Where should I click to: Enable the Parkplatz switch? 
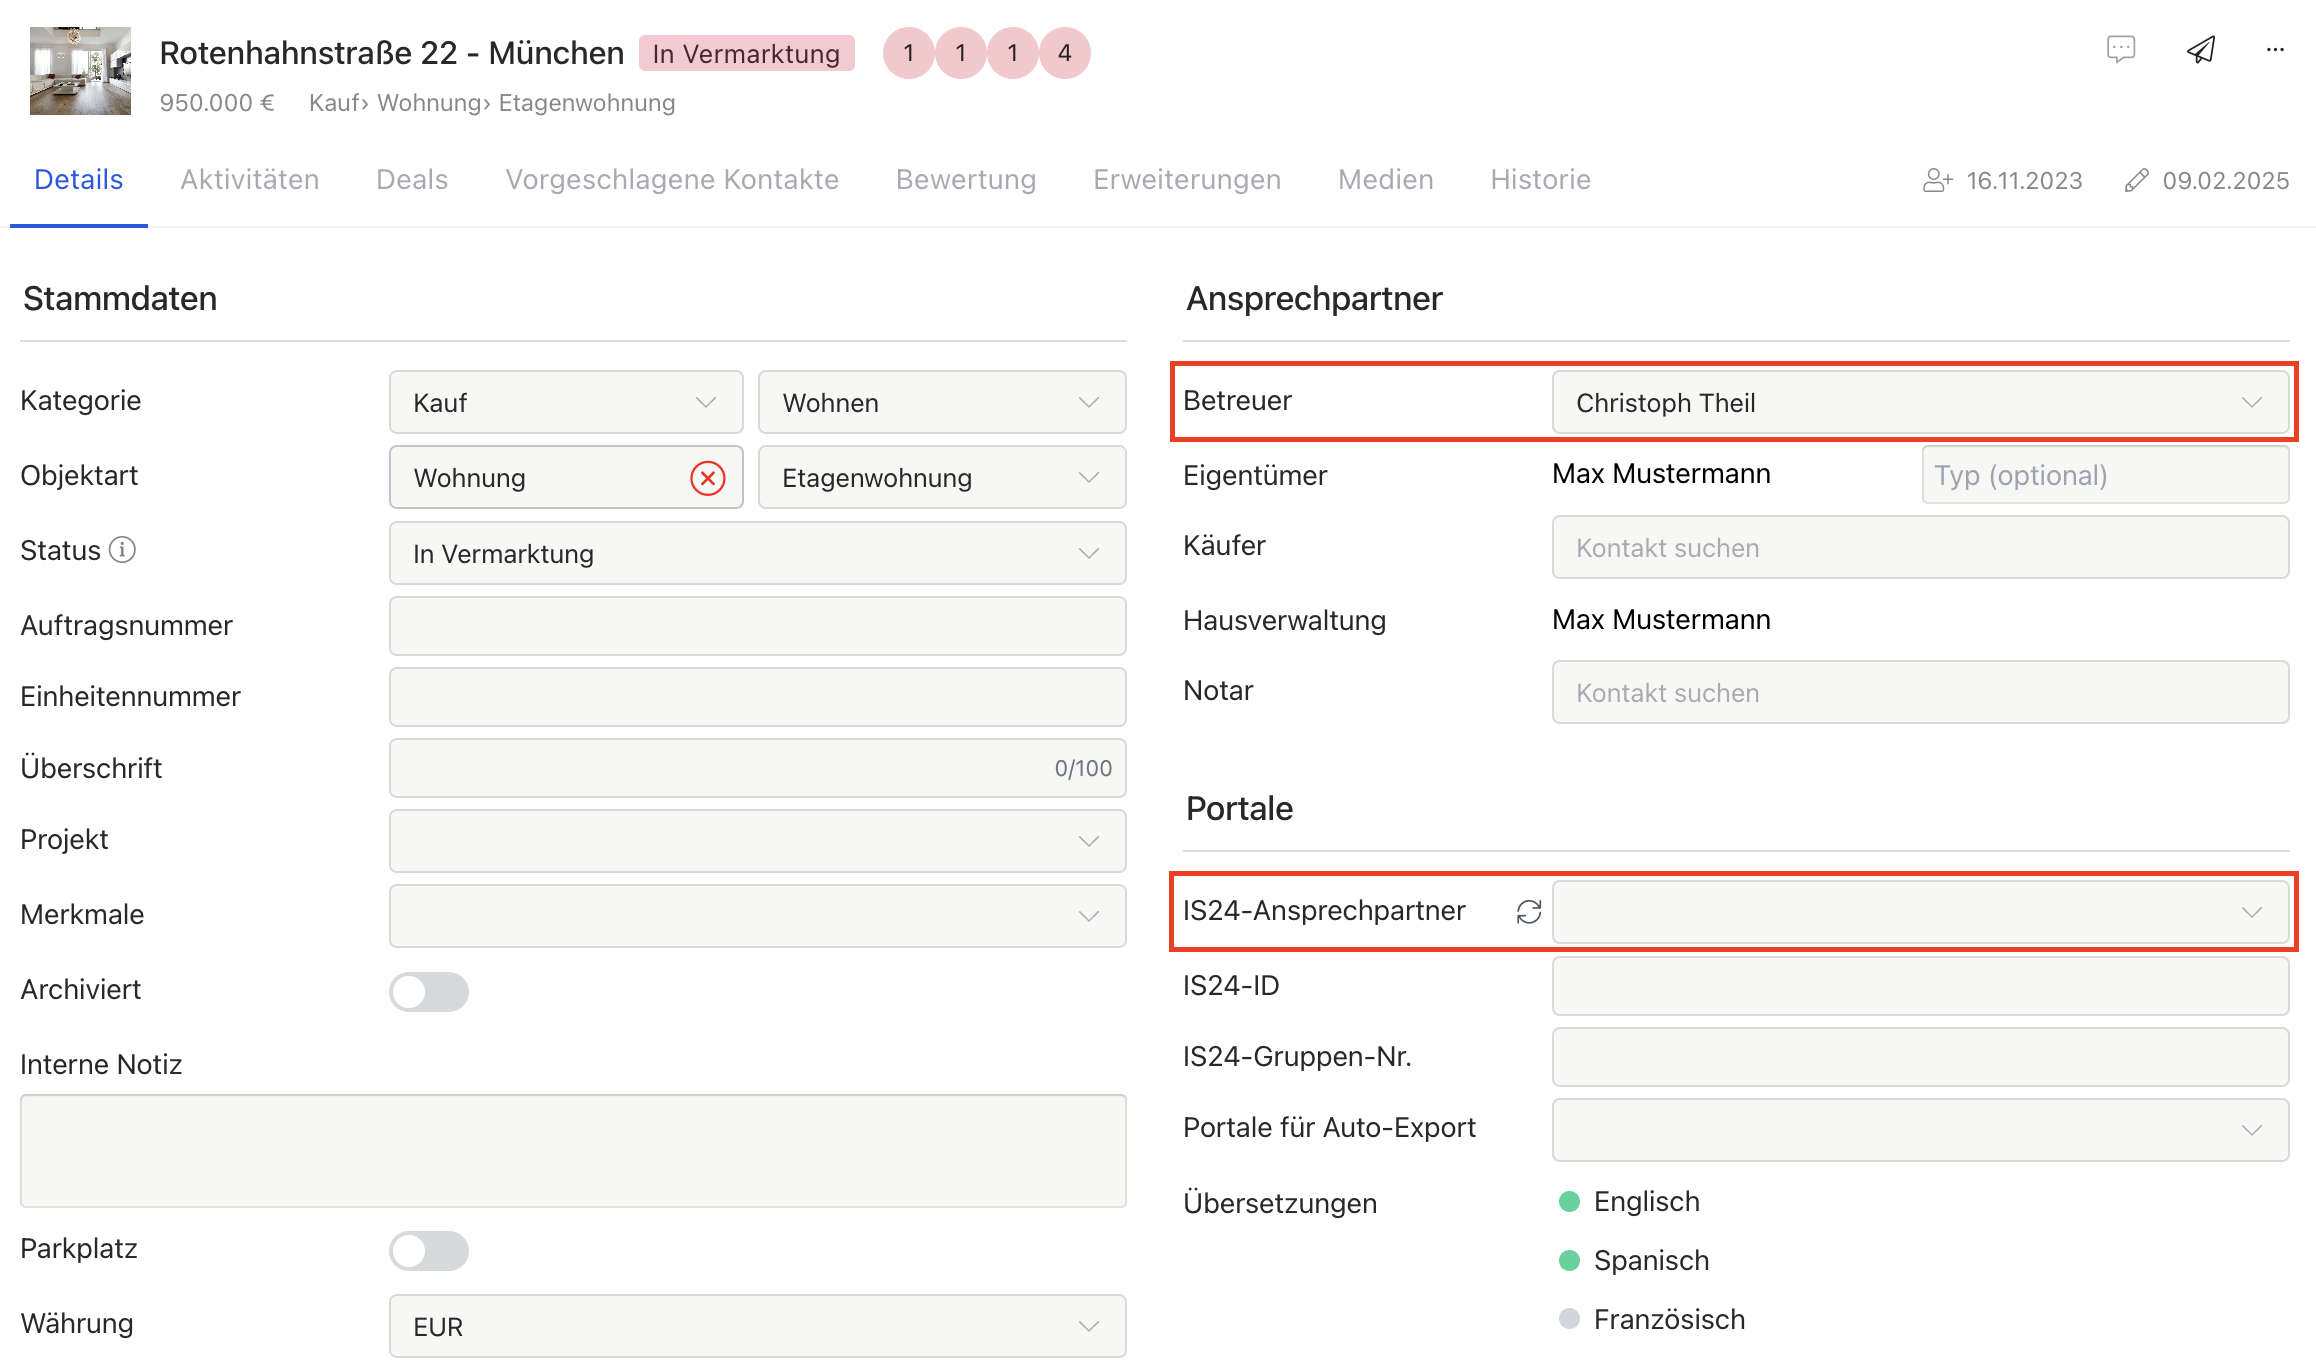click(x=429, y=1250)
